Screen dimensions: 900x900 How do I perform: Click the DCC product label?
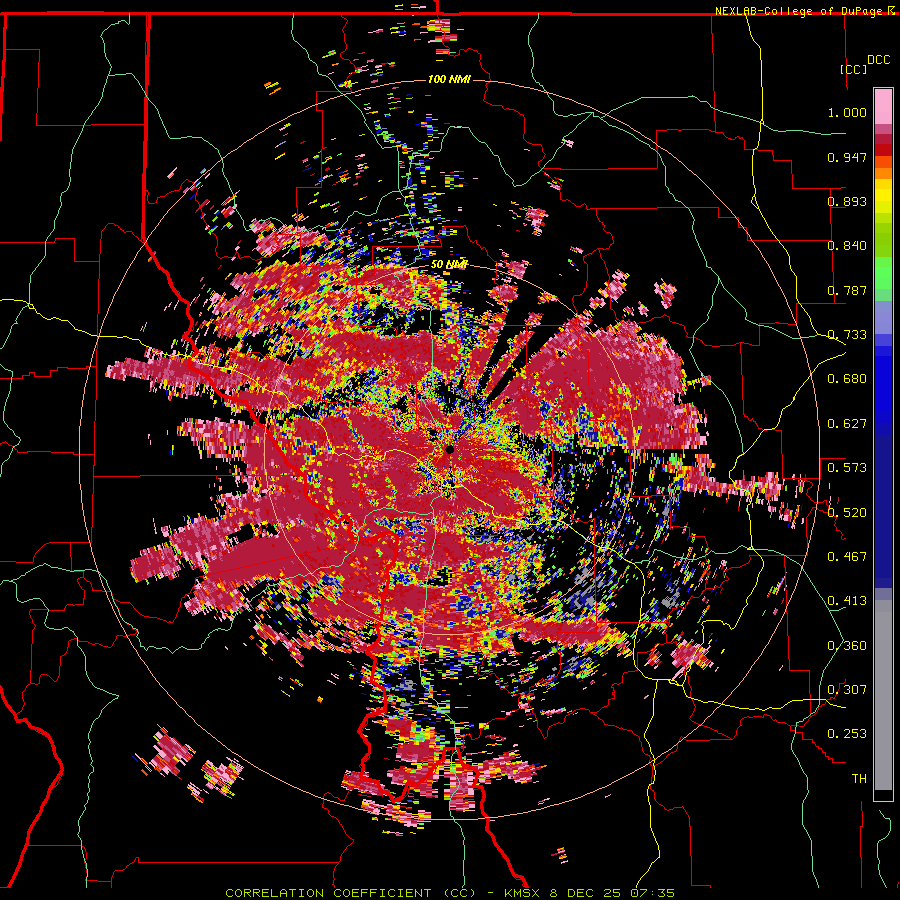[878, 60]
